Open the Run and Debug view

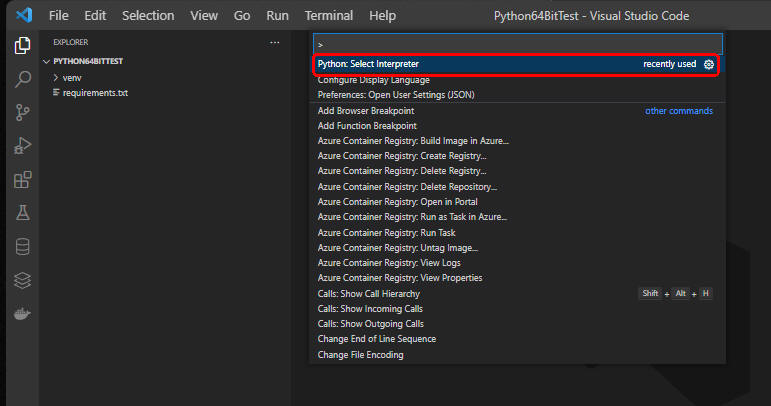coord(23,146)
